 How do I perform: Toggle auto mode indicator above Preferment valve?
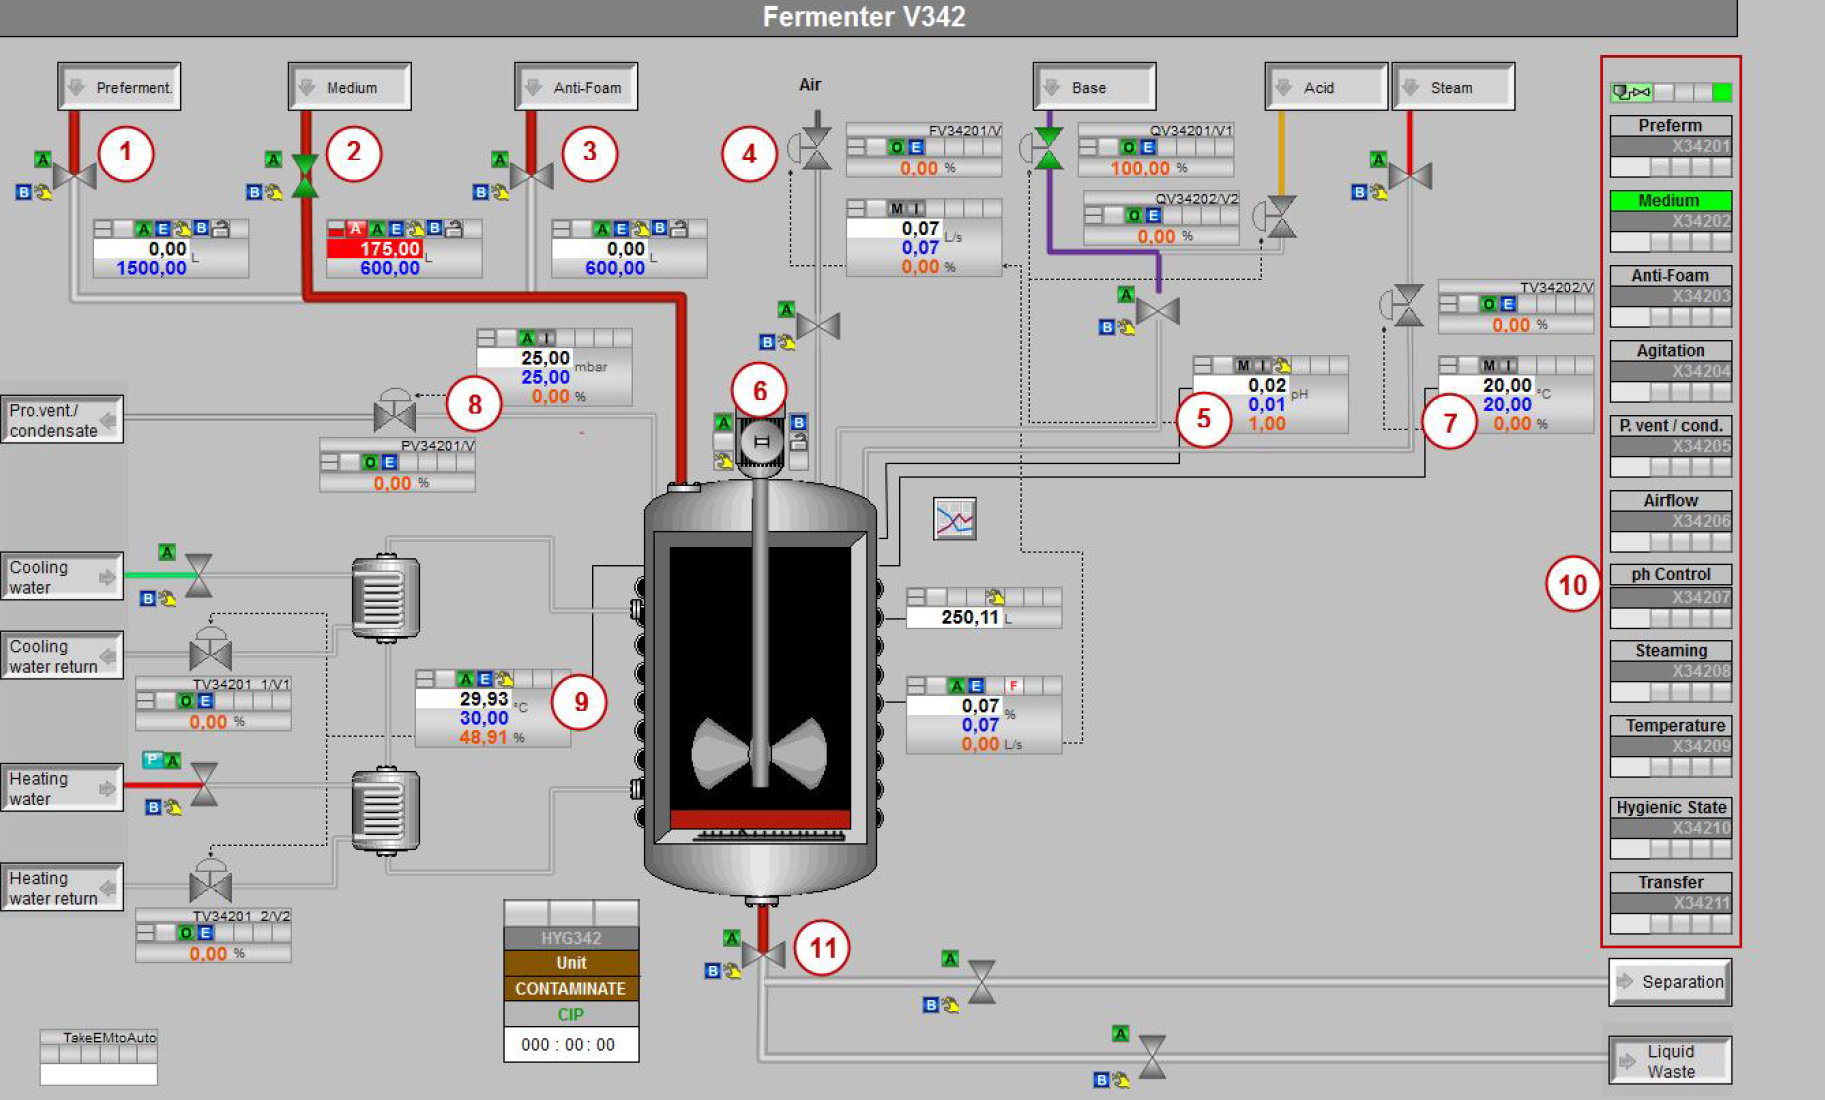point(42,159)
